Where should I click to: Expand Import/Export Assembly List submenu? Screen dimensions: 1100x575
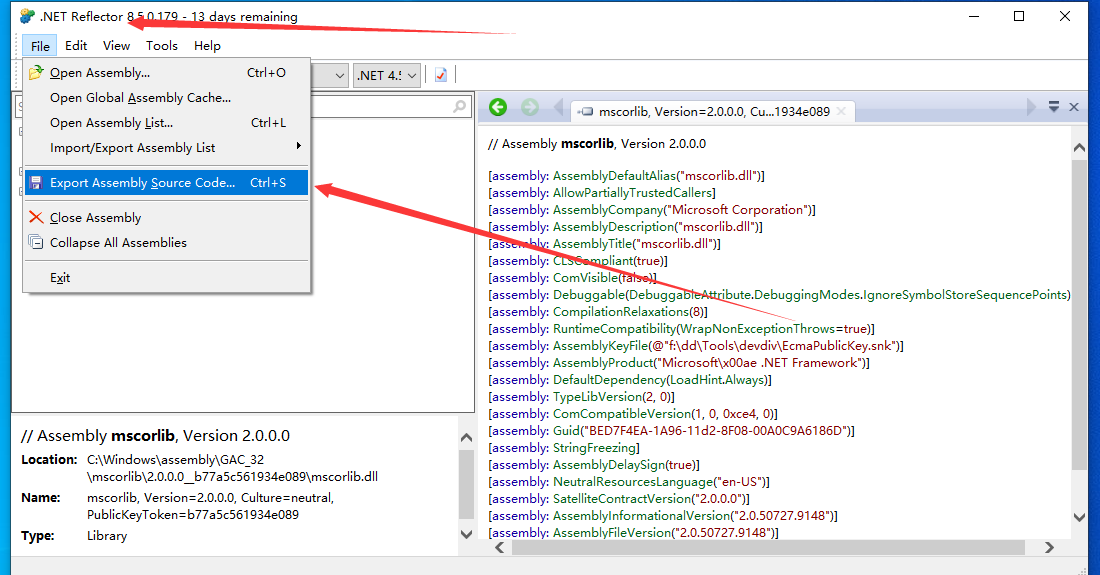(x=166, y=148)
